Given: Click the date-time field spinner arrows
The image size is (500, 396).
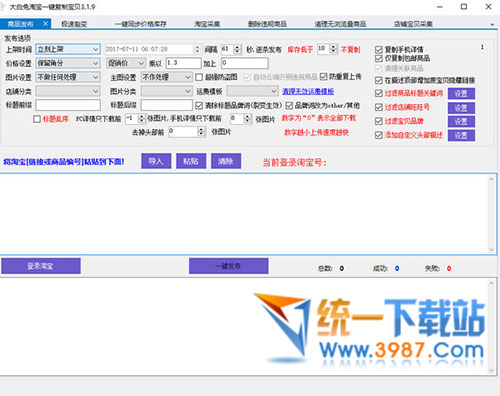Looking at the screenshot, I should click(197, 49).
